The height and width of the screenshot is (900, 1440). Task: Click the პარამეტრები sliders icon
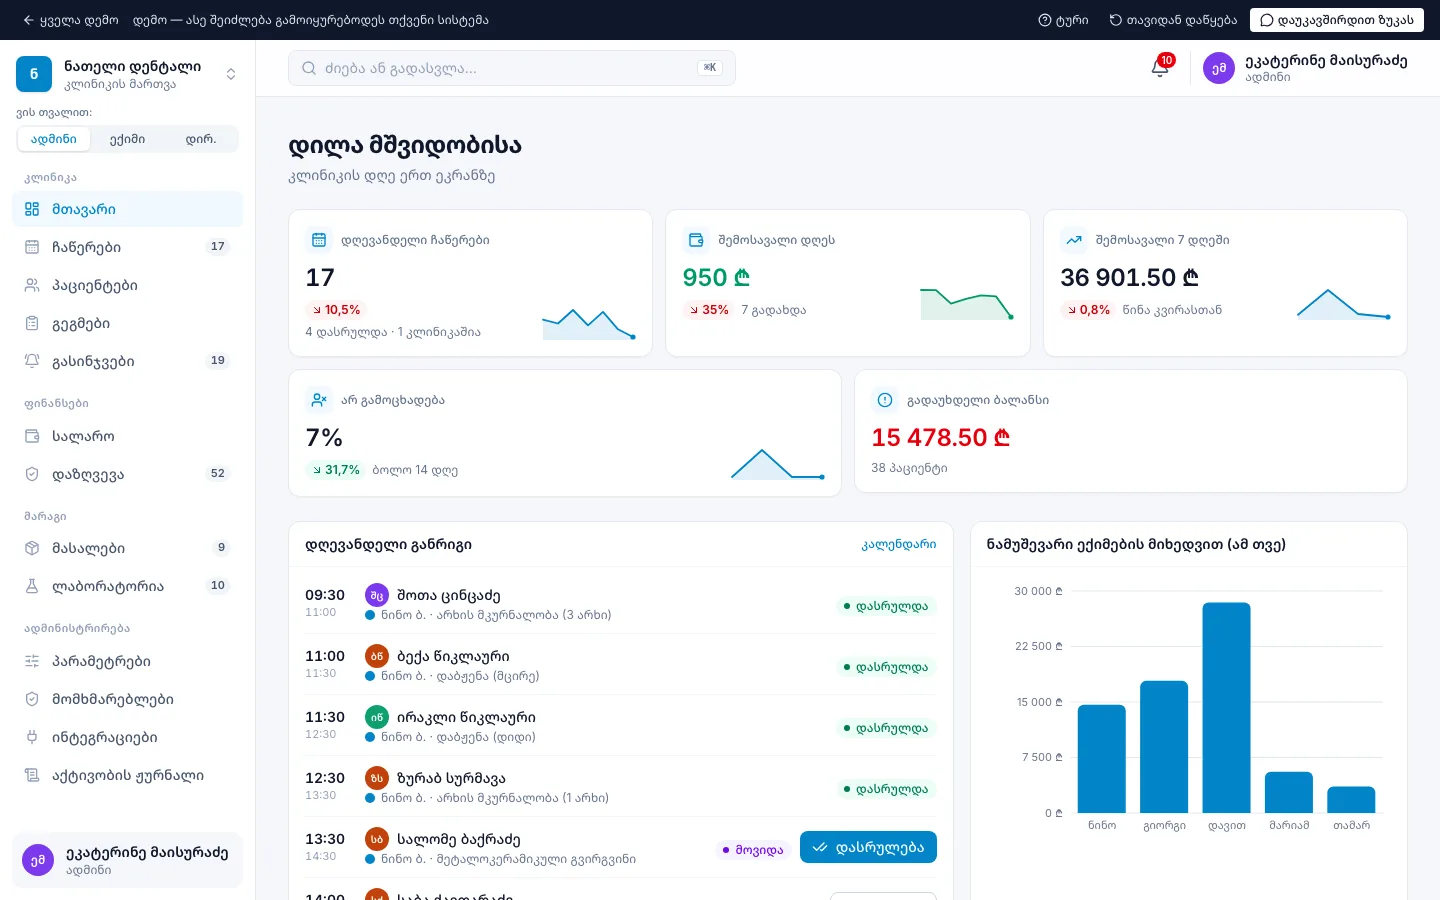32,661
